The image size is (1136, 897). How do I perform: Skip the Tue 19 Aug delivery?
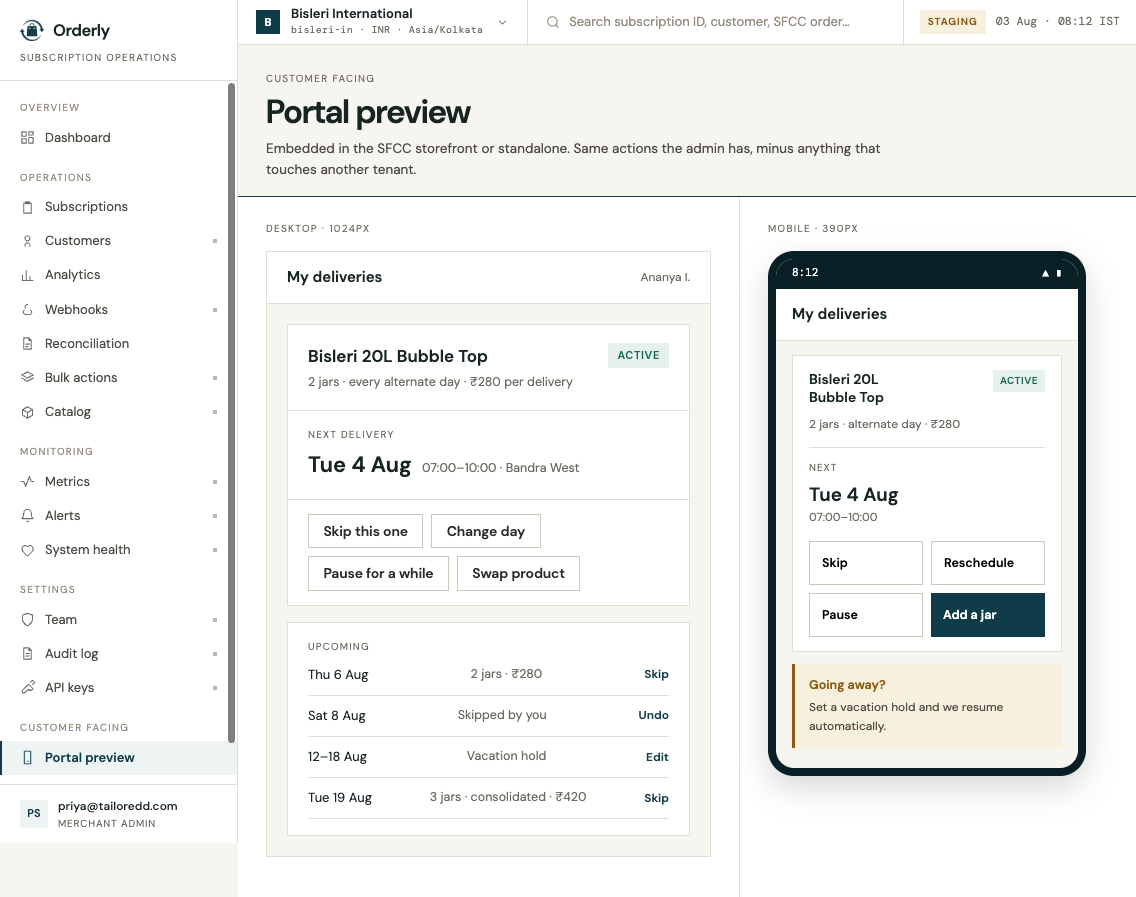(x=656, y=798)
